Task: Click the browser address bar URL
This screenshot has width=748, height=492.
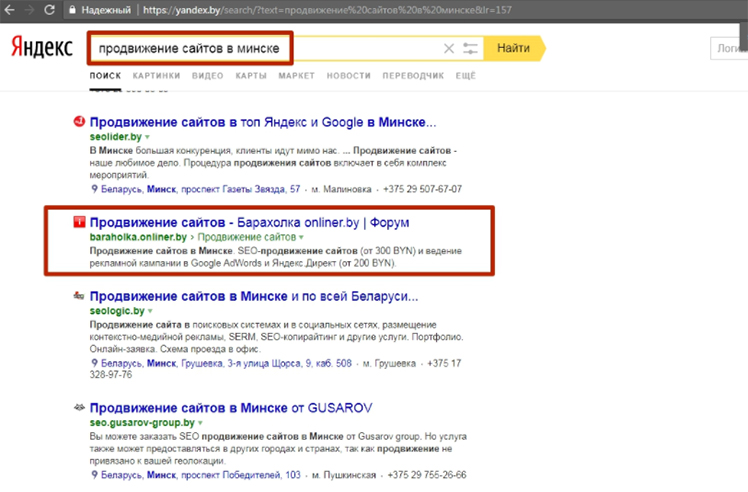Action: click(x=327, y=10)
